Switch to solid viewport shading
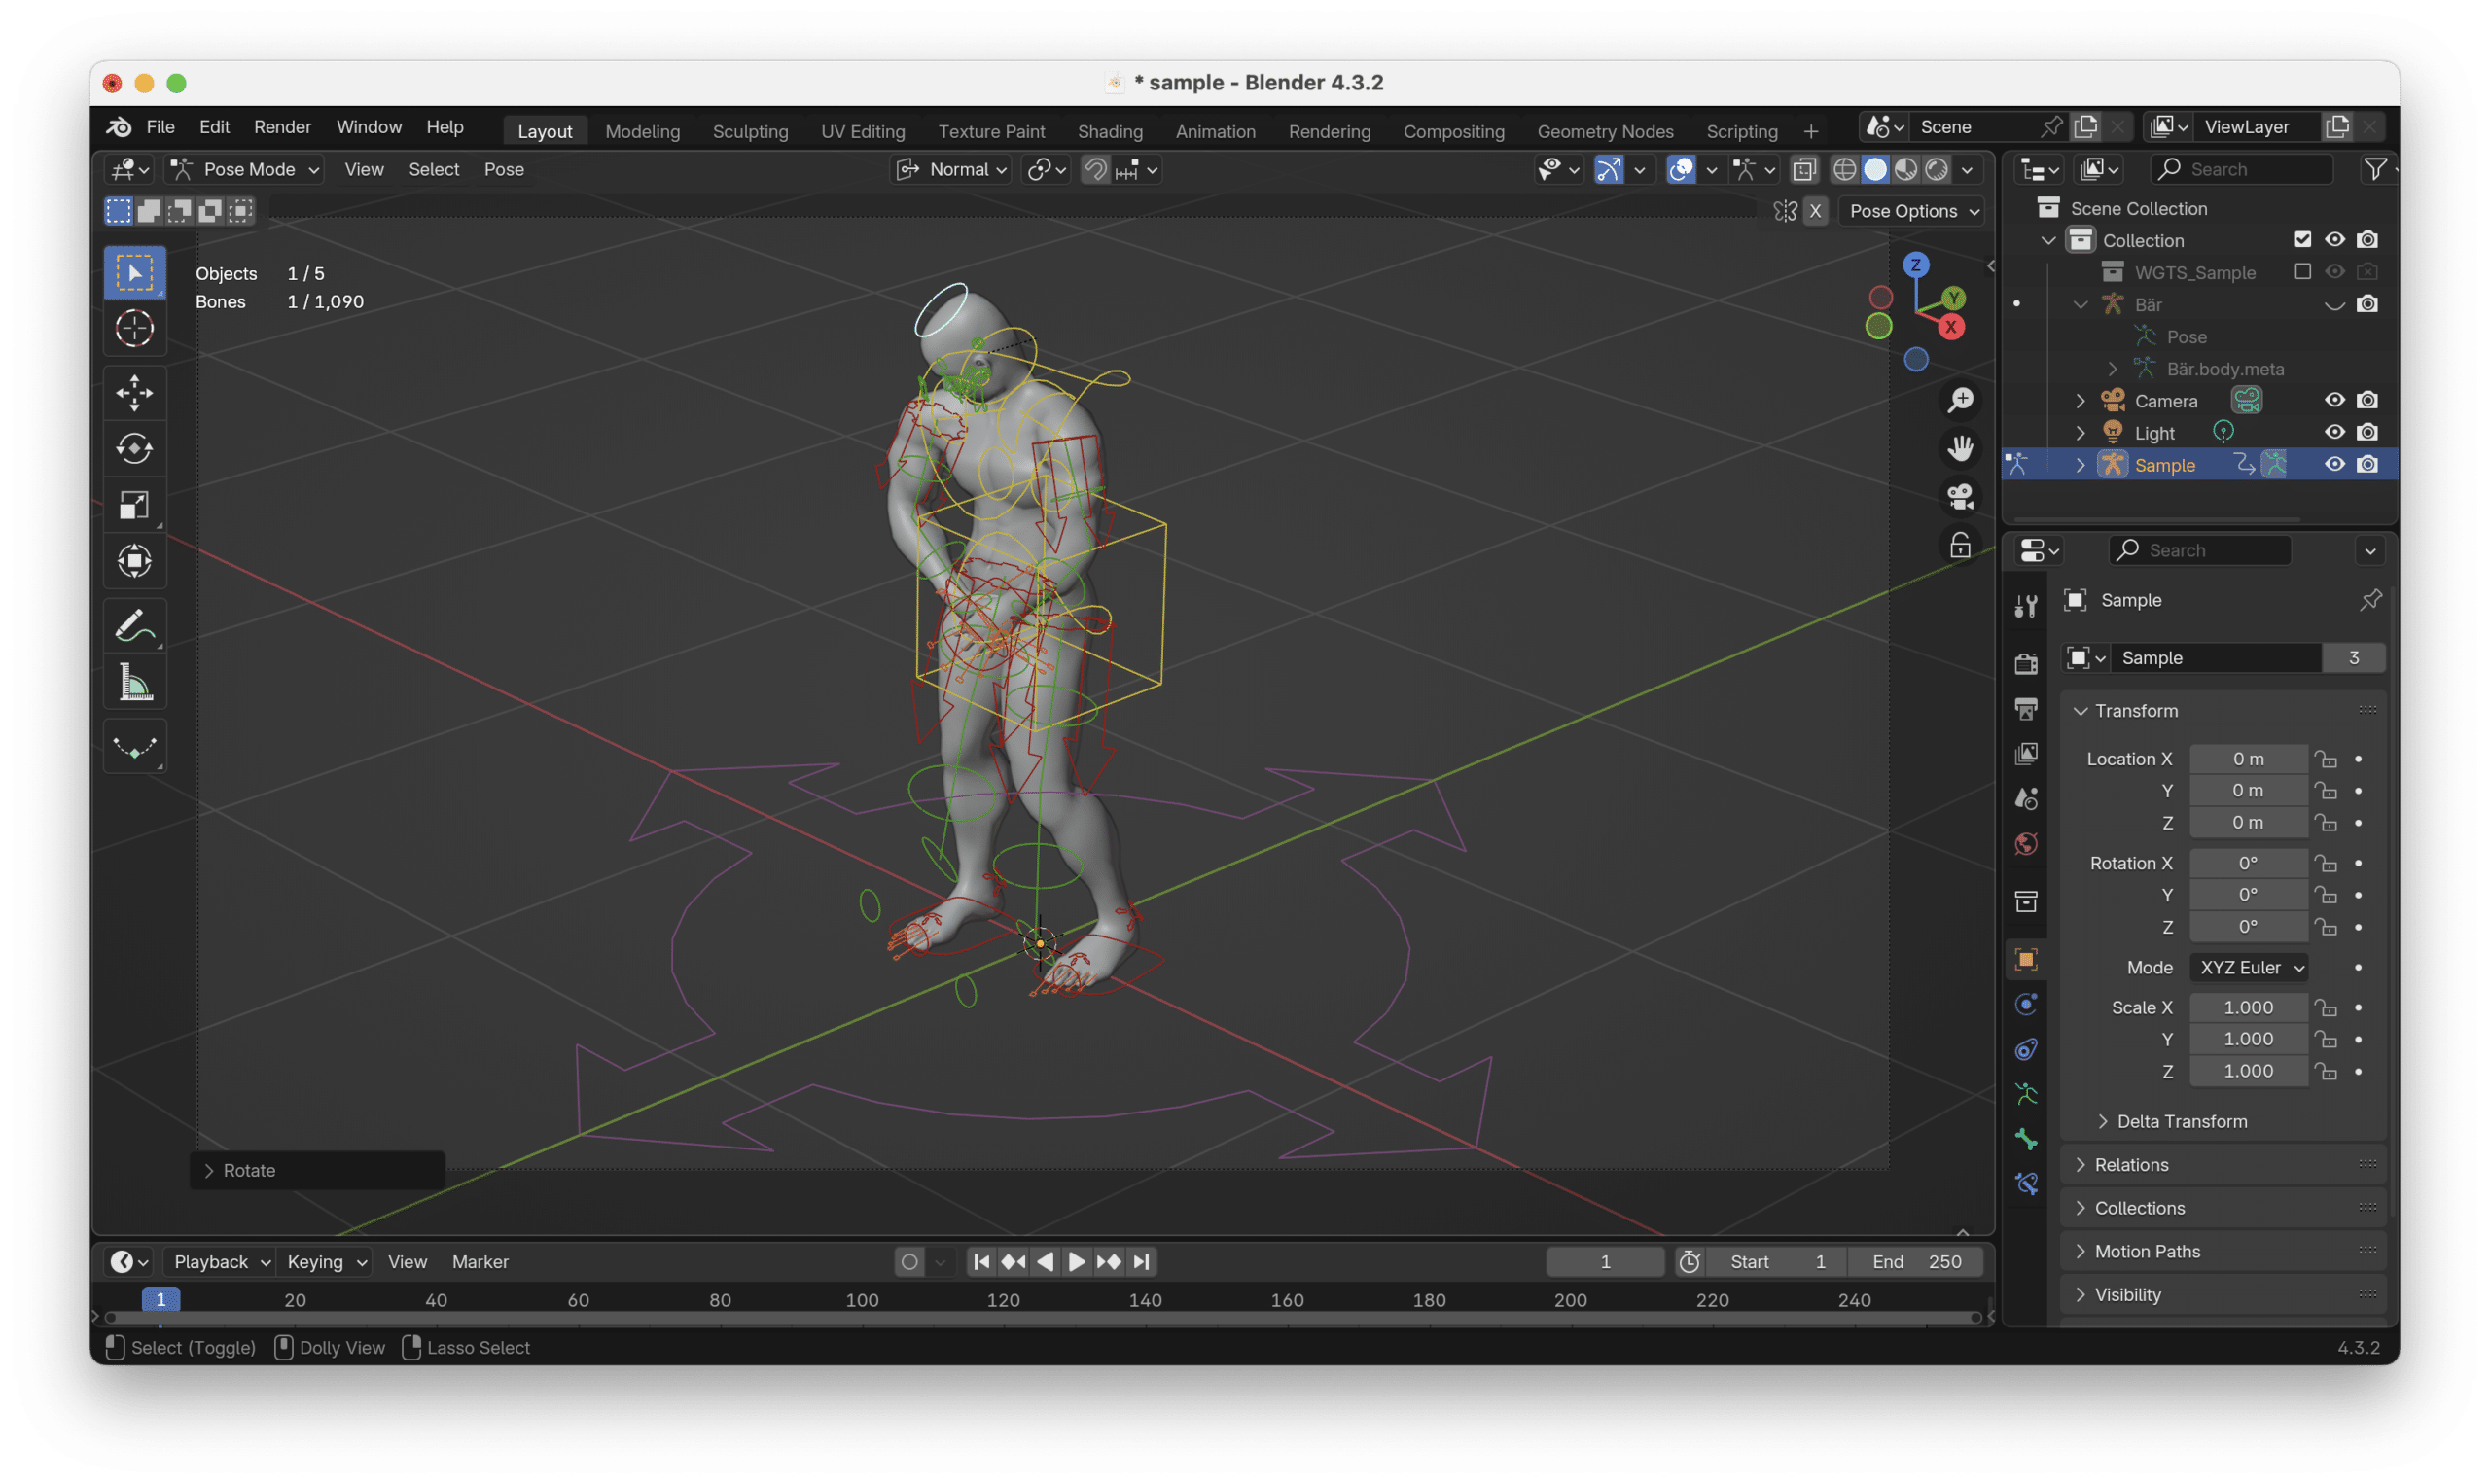 coord(1875,170)
